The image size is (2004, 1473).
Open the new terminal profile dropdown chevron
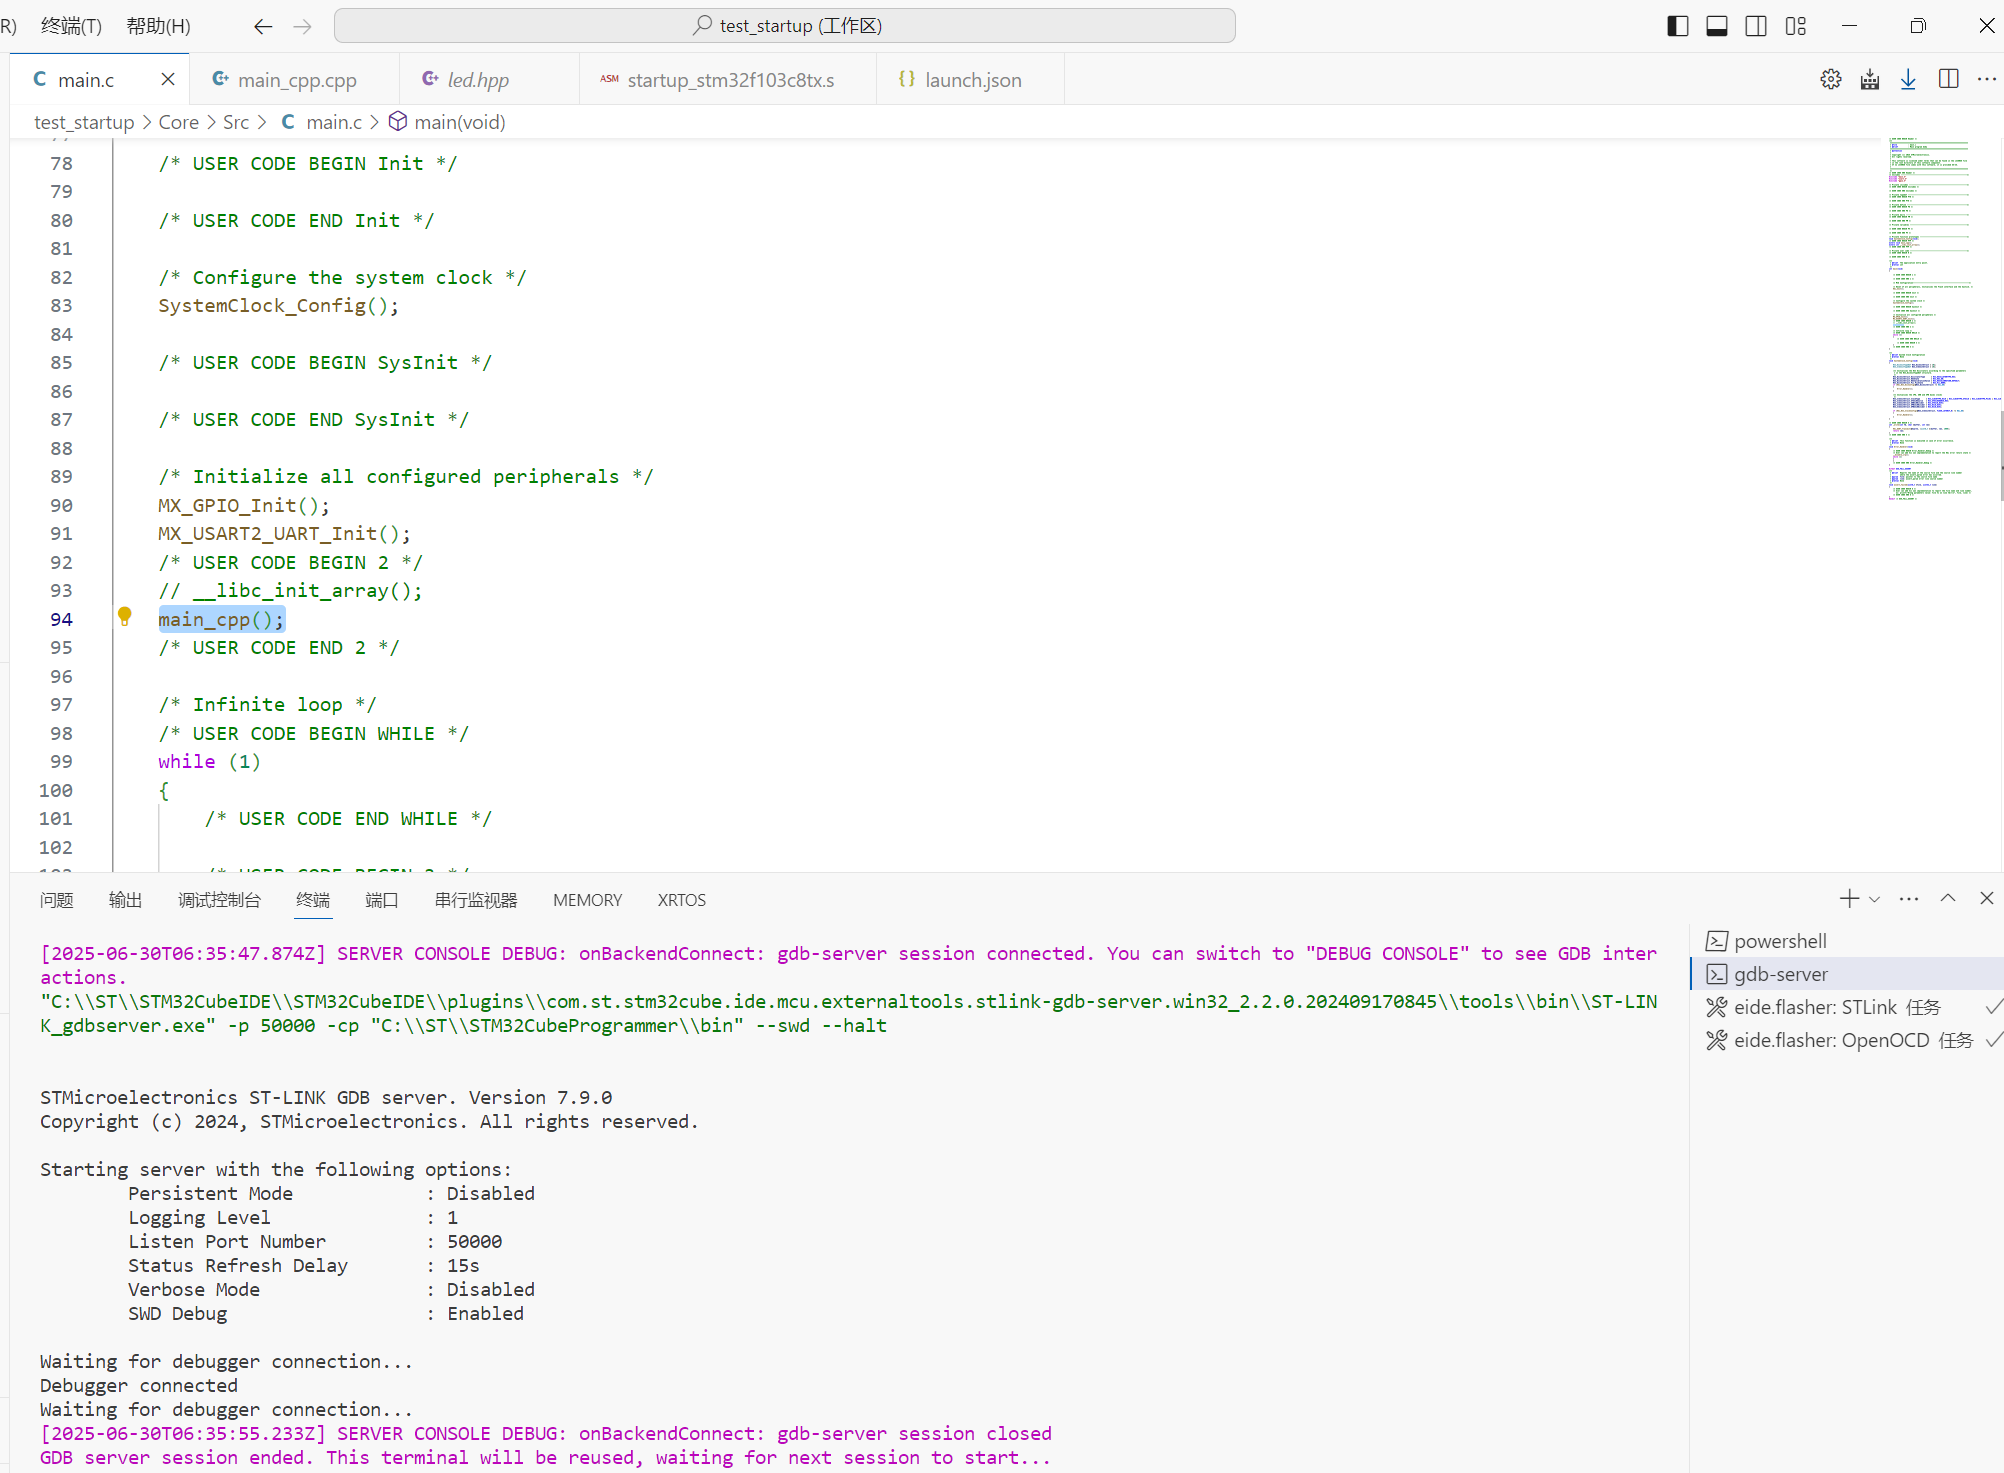[x=1875, y=899]
